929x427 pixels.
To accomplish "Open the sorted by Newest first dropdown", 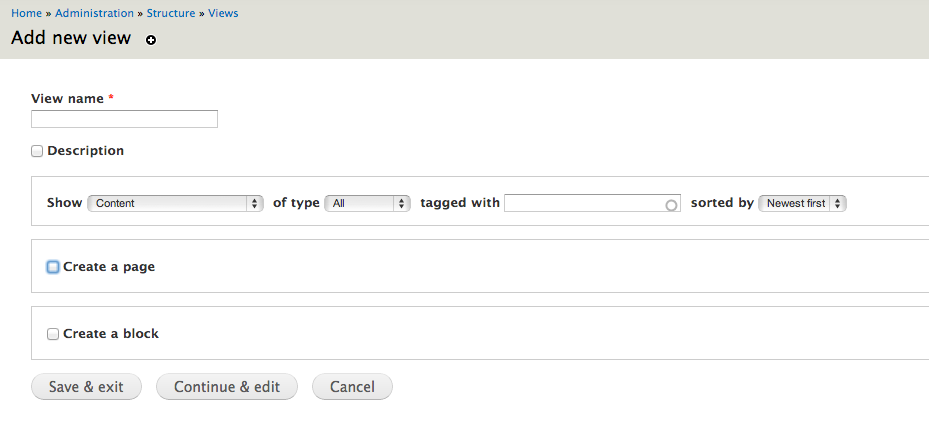I will 802,203.
